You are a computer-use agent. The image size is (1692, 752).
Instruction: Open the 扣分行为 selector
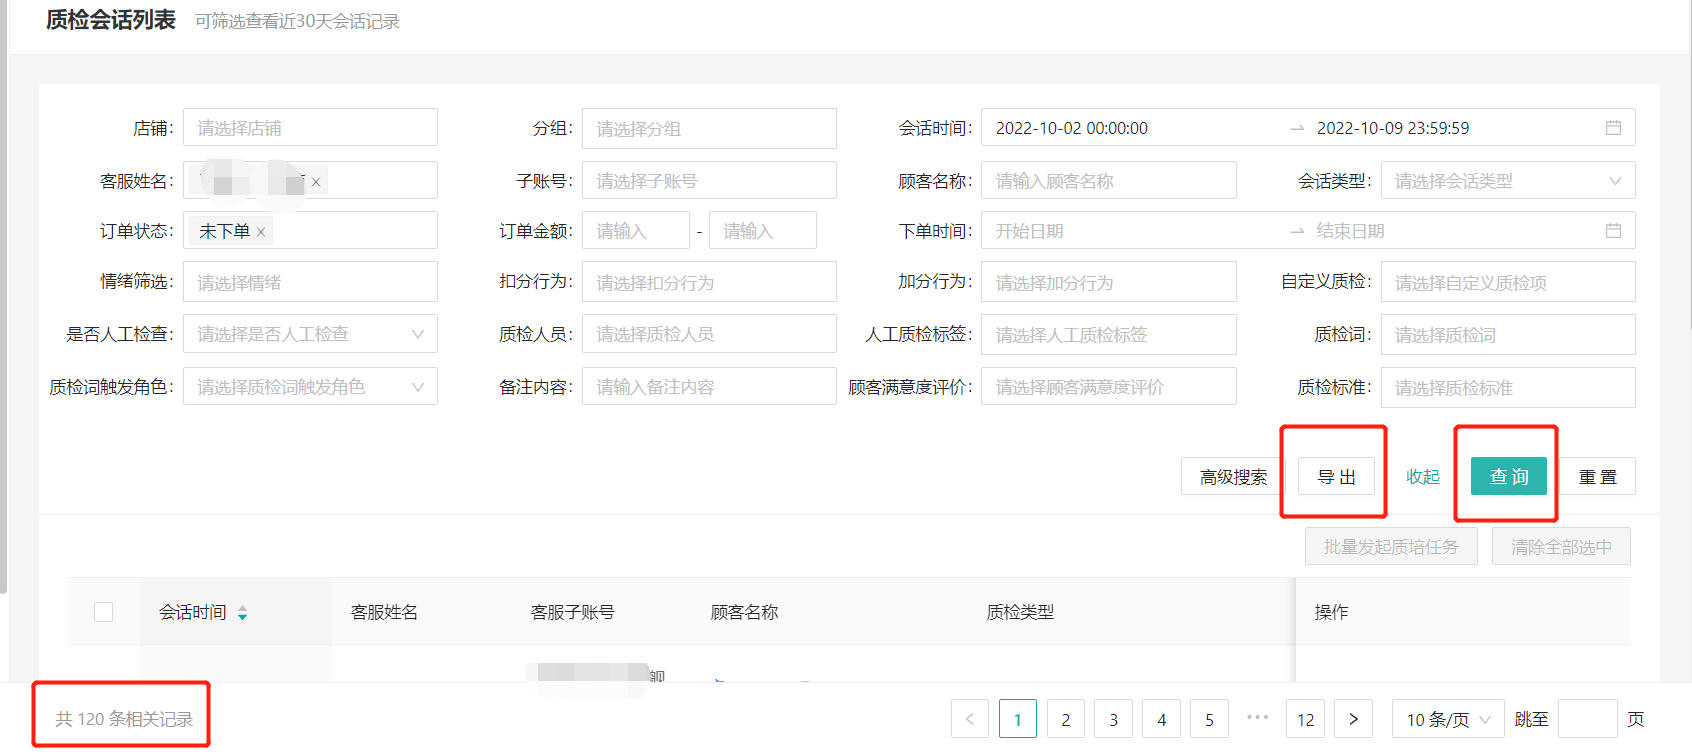point(709,282)
